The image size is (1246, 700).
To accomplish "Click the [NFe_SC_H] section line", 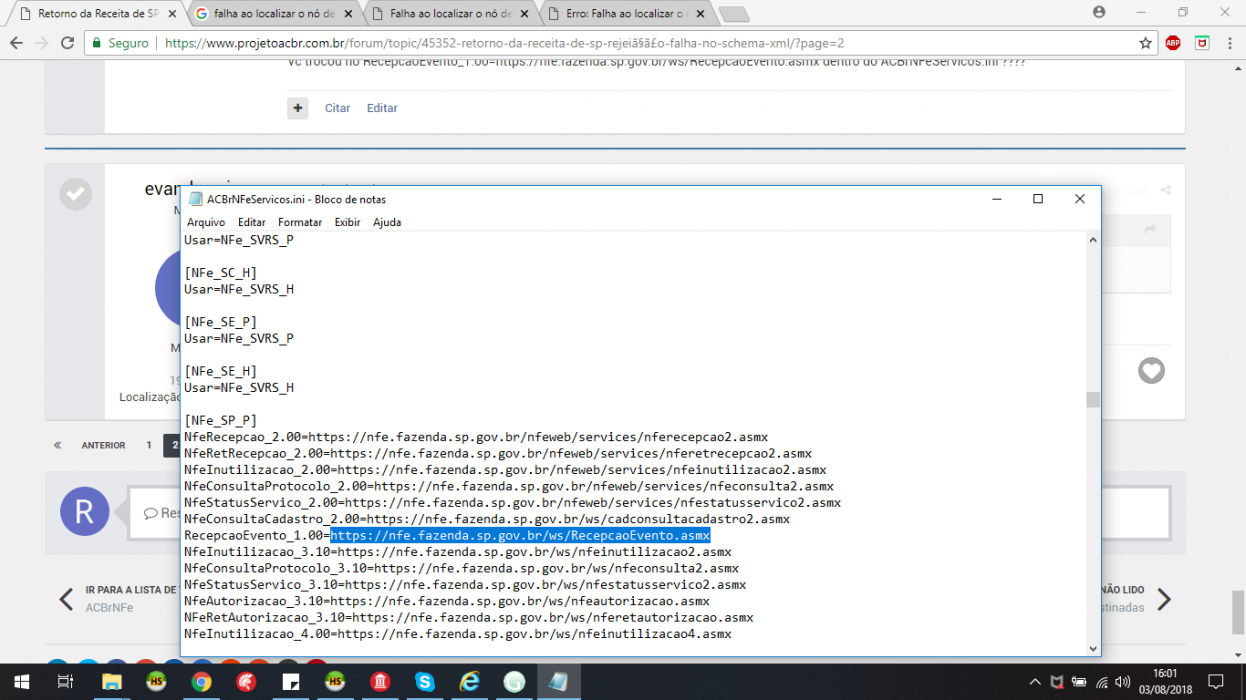I will coord(220,273).
